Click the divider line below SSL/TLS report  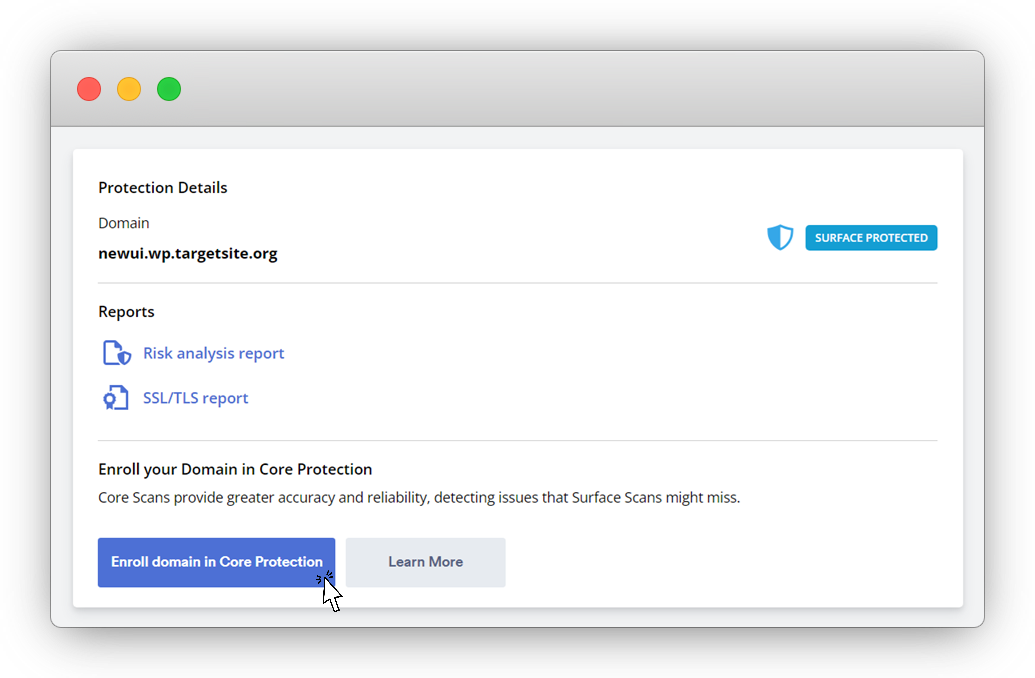tap(518, 440)
